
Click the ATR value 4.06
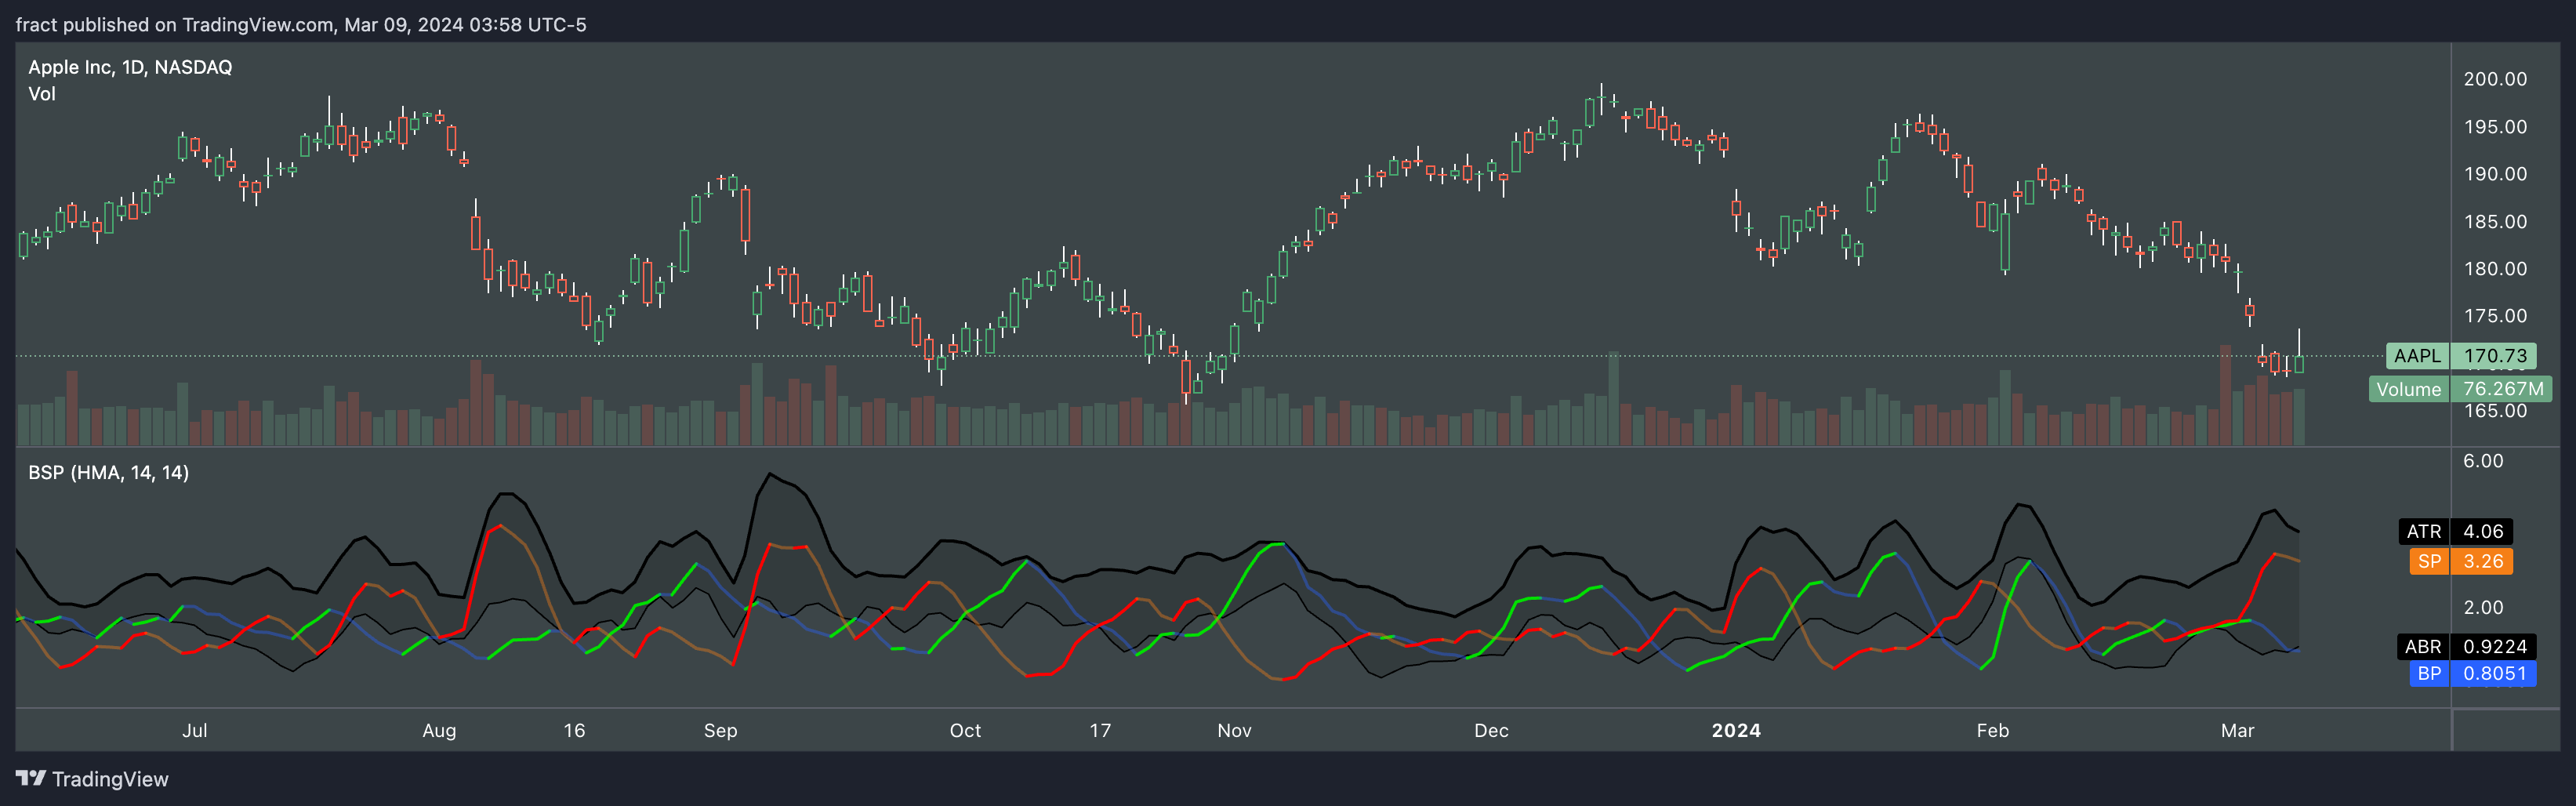[x=2482, y=531]
